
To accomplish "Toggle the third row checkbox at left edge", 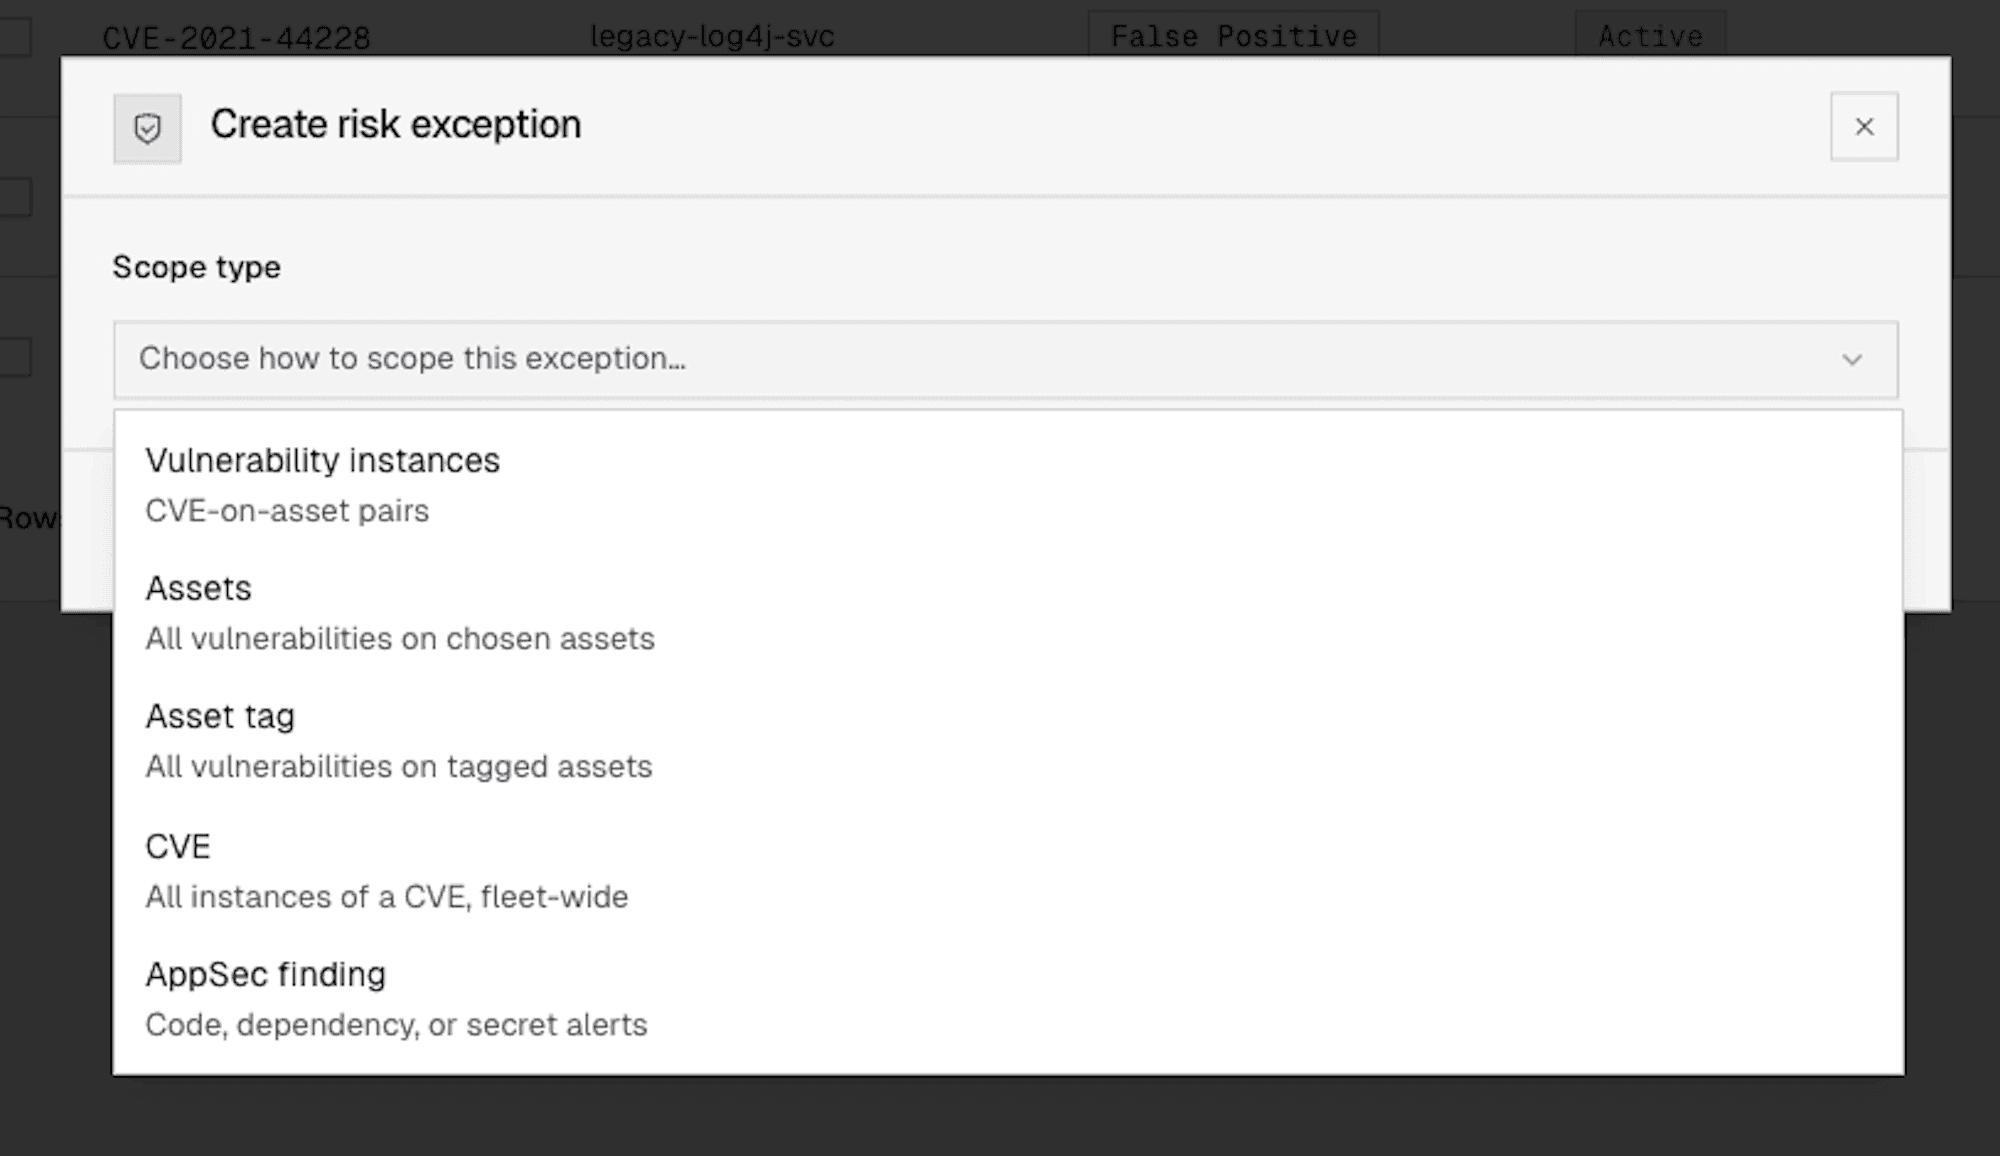I will click(x=14, y=357).
